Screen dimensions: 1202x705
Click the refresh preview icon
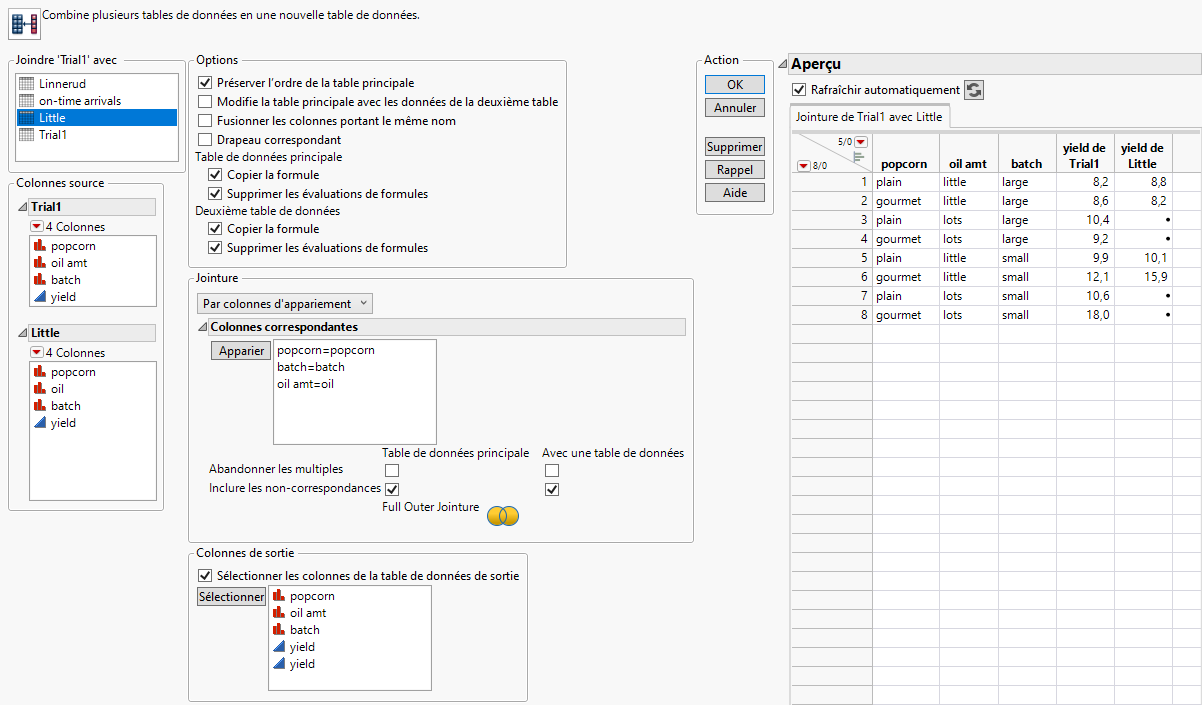click(x=974, y=90)
